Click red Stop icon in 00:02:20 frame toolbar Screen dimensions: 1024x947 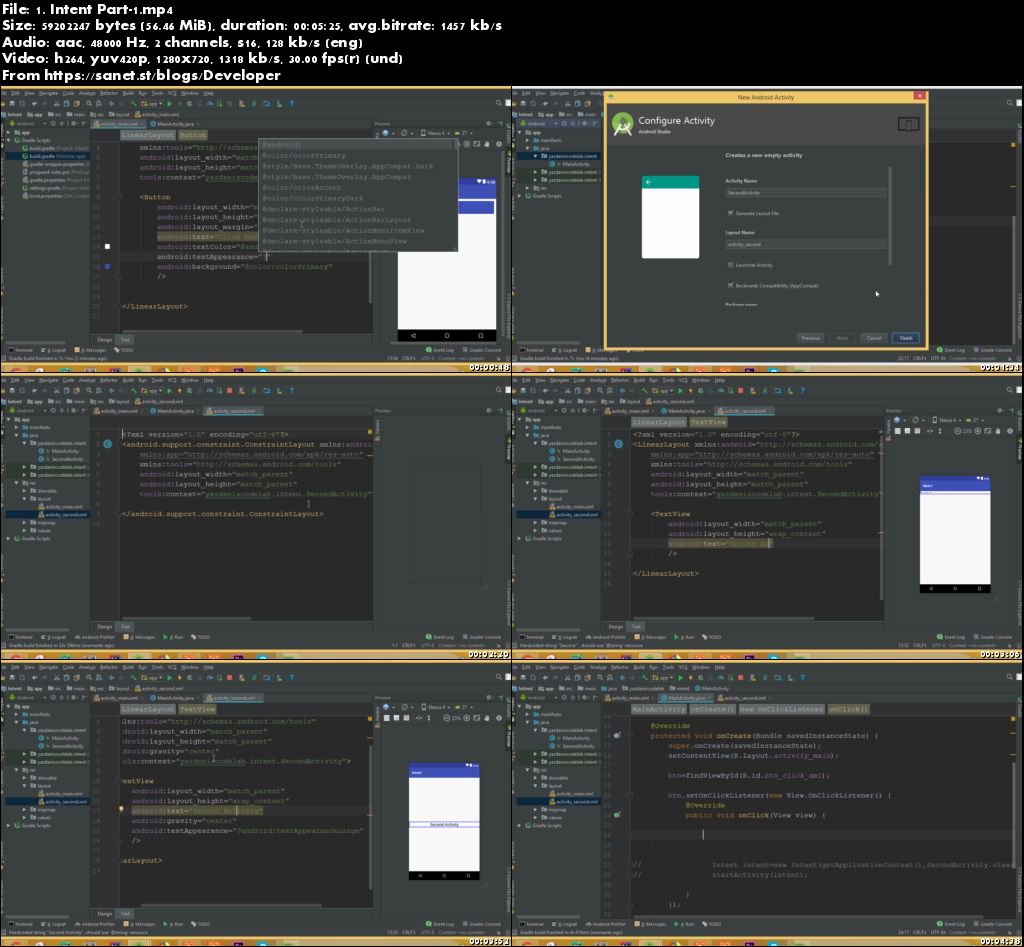pyautogui.click(x=230, y=391)
